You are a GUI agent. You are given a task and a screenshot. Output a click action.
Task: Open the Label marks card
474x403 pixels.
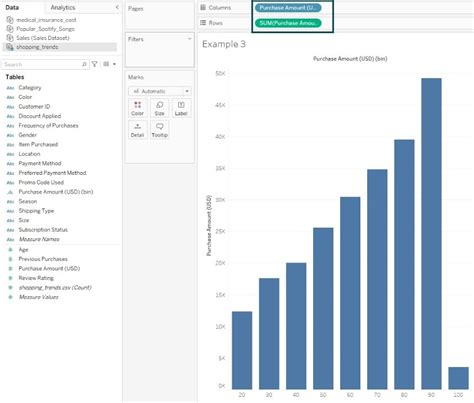pos(181,108)
